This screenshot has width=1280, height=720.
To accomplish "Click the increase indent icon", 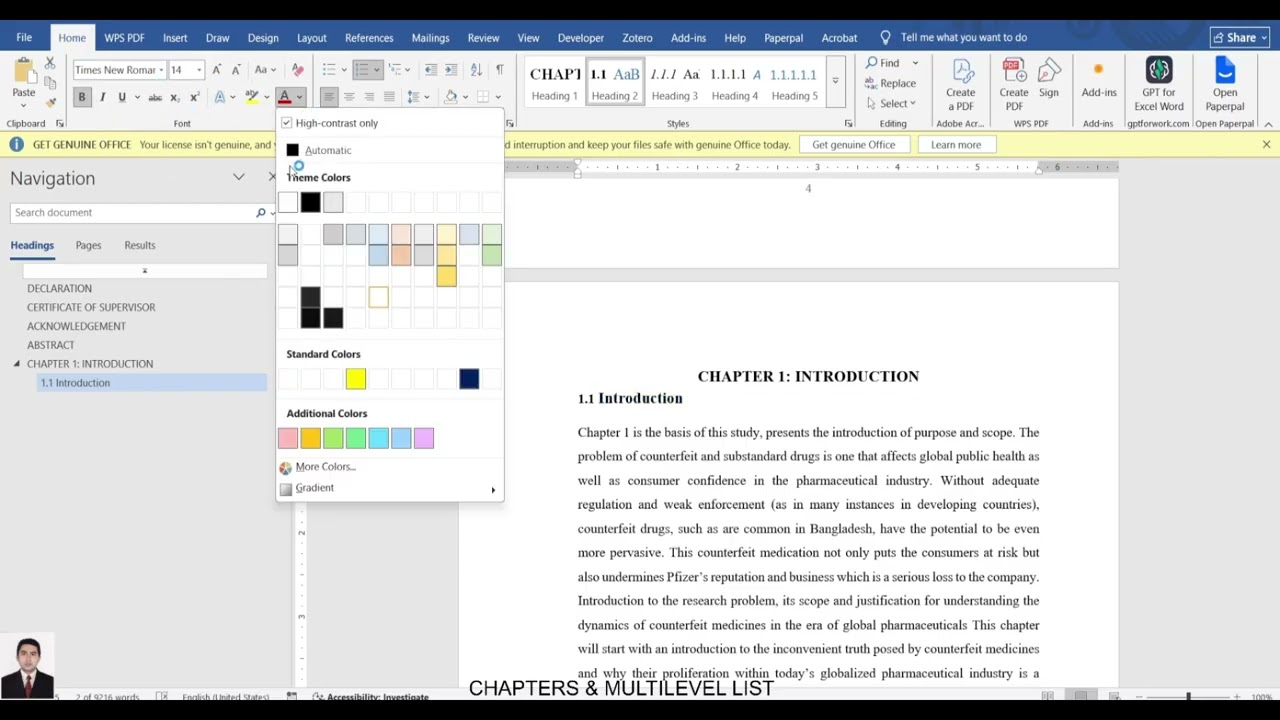I will (x=451, y=70).
